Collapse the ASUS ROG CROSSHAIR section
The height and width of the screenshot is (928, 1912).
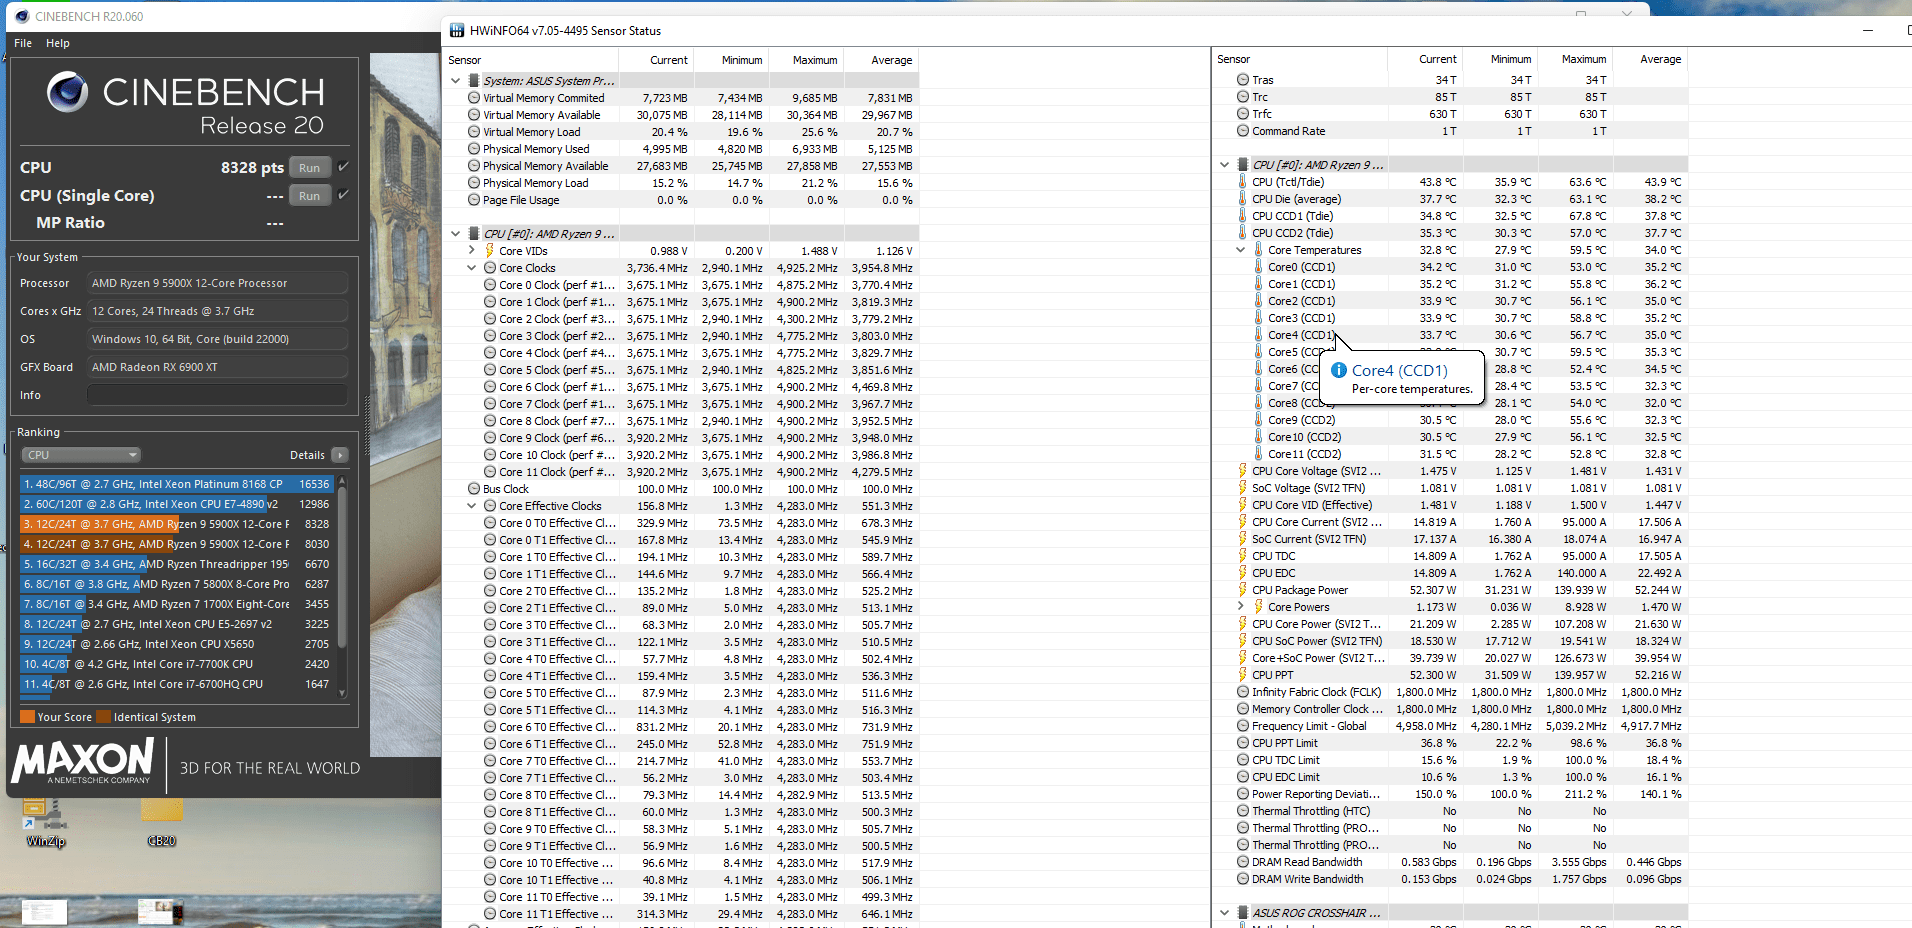tap(1225, 913)
